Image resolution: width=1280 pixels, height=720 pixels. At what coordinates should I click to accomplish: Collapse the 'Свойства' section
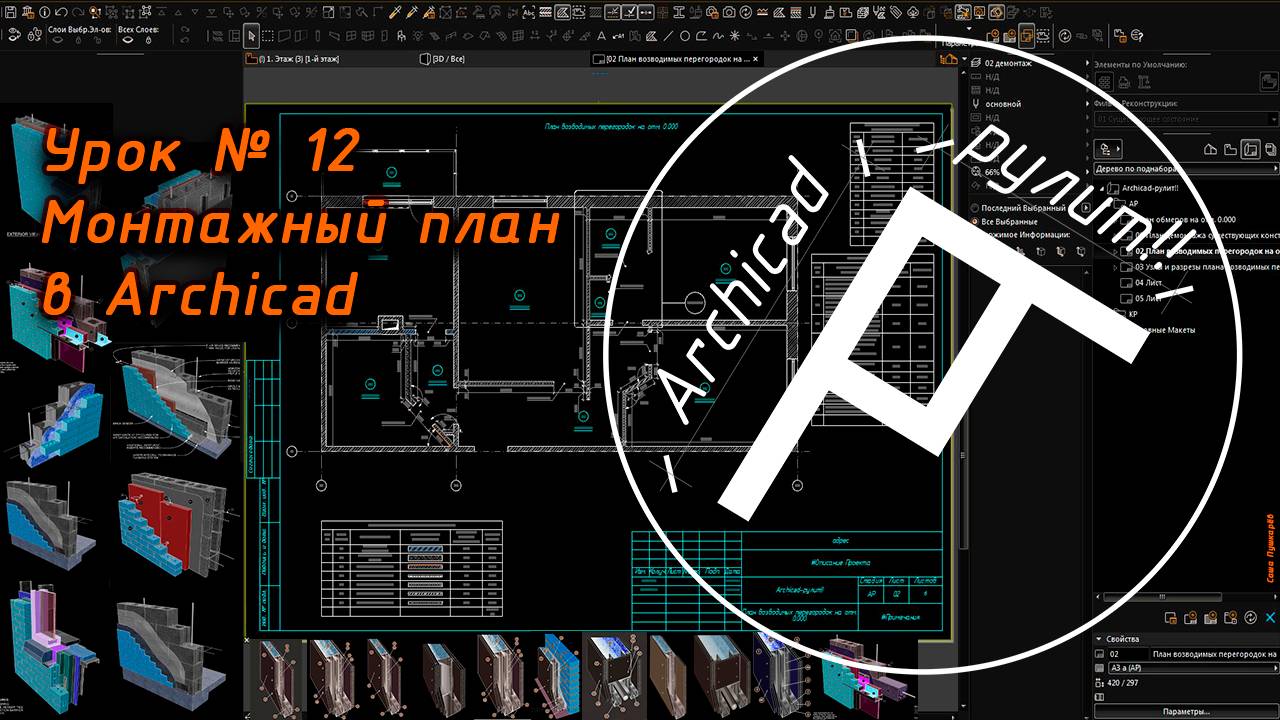(x=1099, y=639)
